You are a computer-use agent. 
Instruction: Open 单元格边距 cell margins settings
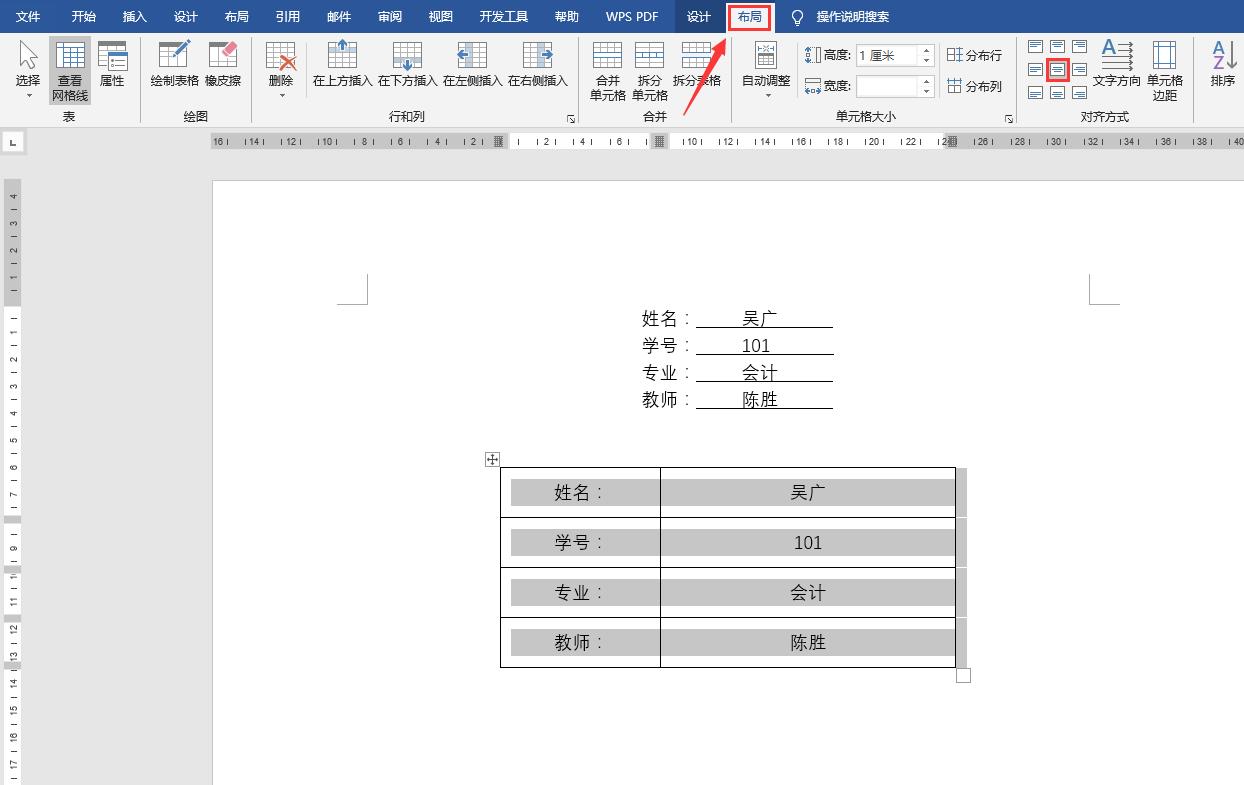click(x=1164, y=68)
